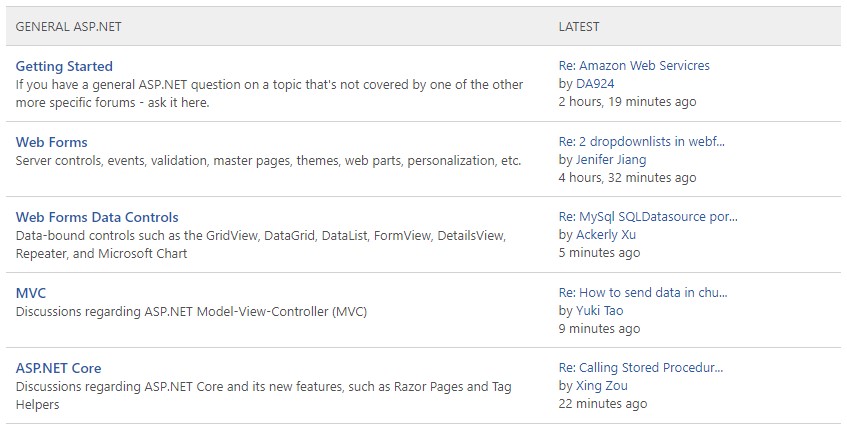View Xing Zou's profile
This screenshot has height=431, width=847.
point(602,386)
